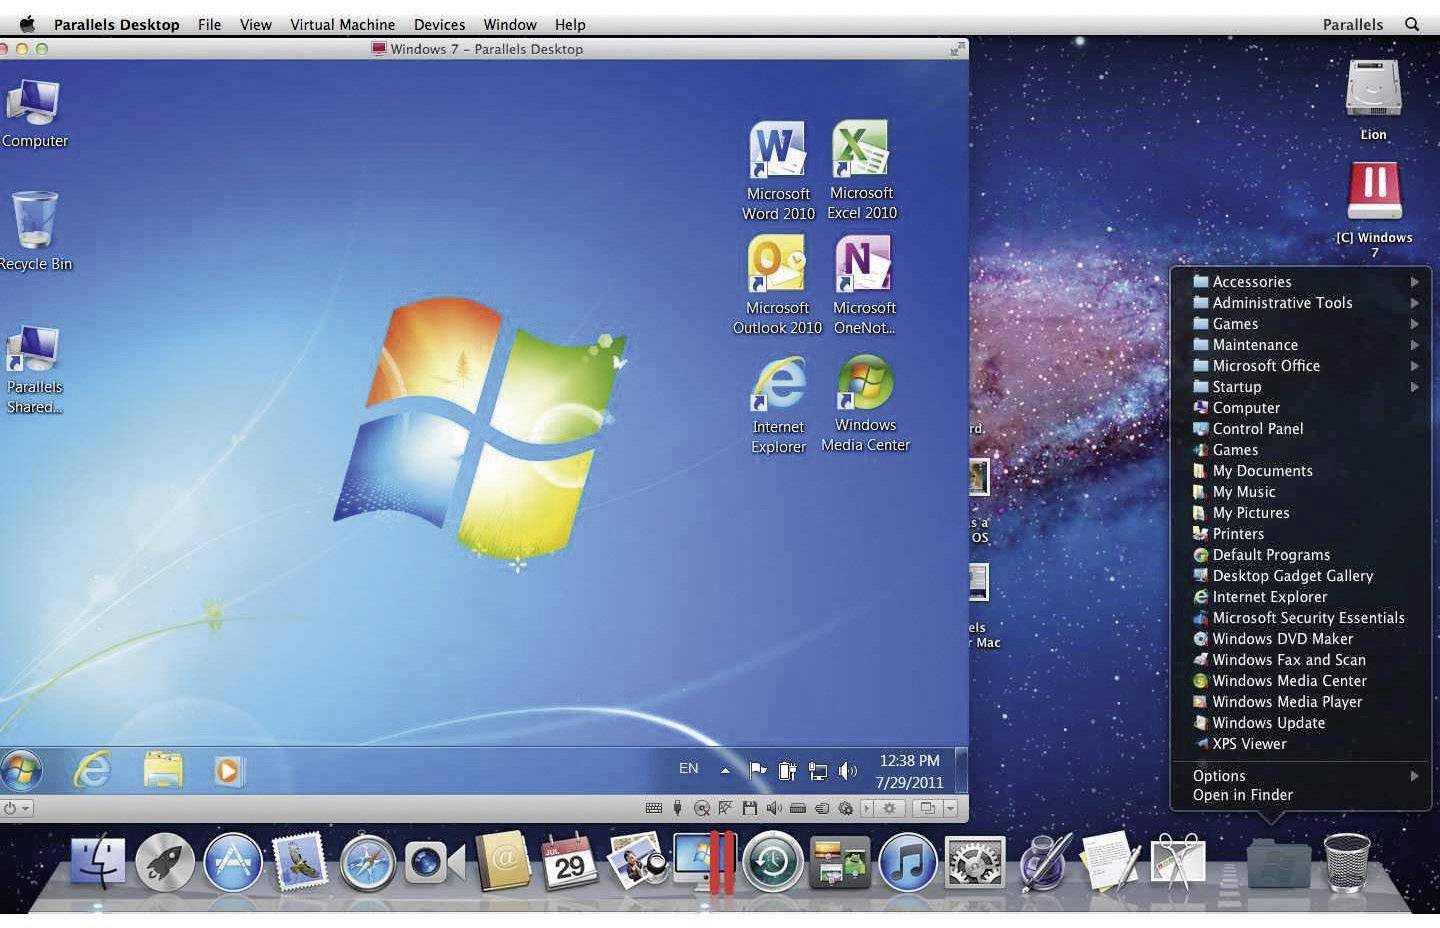Open the Virtual Machine menu

coord(342,24)
